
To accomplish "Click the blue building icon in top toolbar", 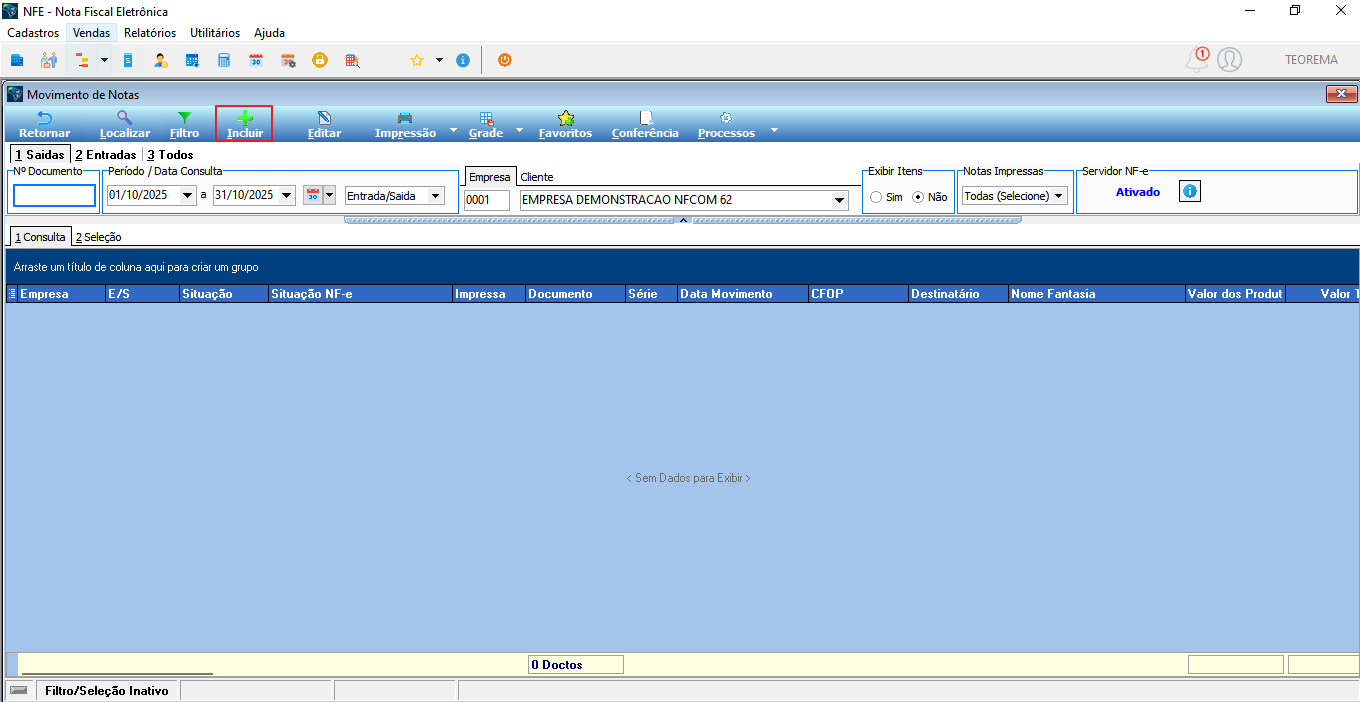I will pyautogui.click(x=17, y=60).
